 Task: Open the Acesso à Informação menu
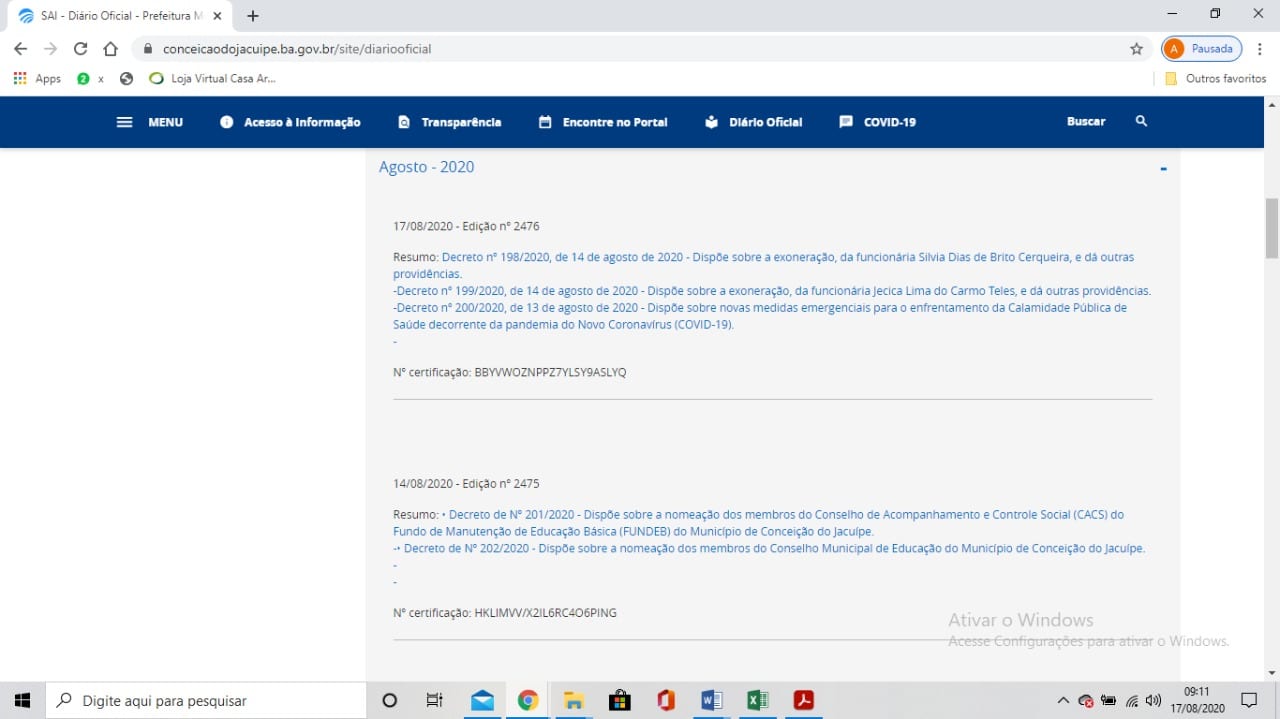tap(302, 122)
